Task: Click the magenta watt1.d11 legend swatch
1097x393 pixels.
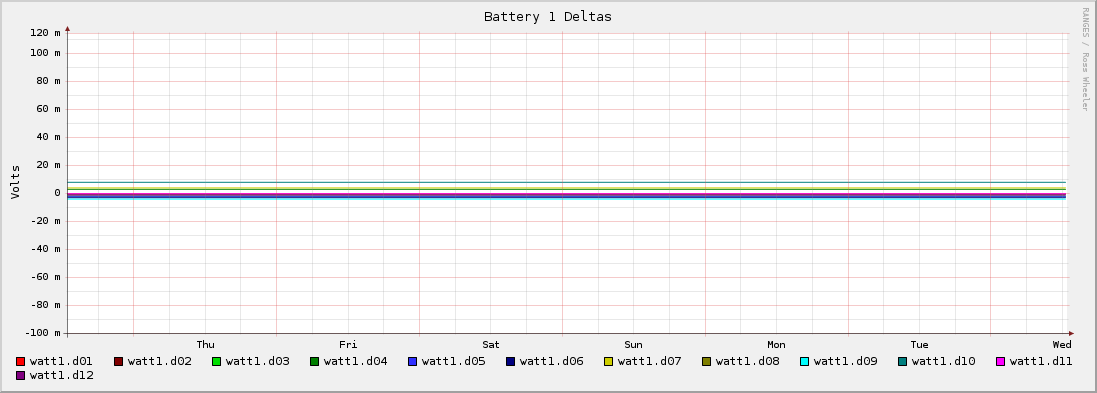Action: coord(1000,362)
